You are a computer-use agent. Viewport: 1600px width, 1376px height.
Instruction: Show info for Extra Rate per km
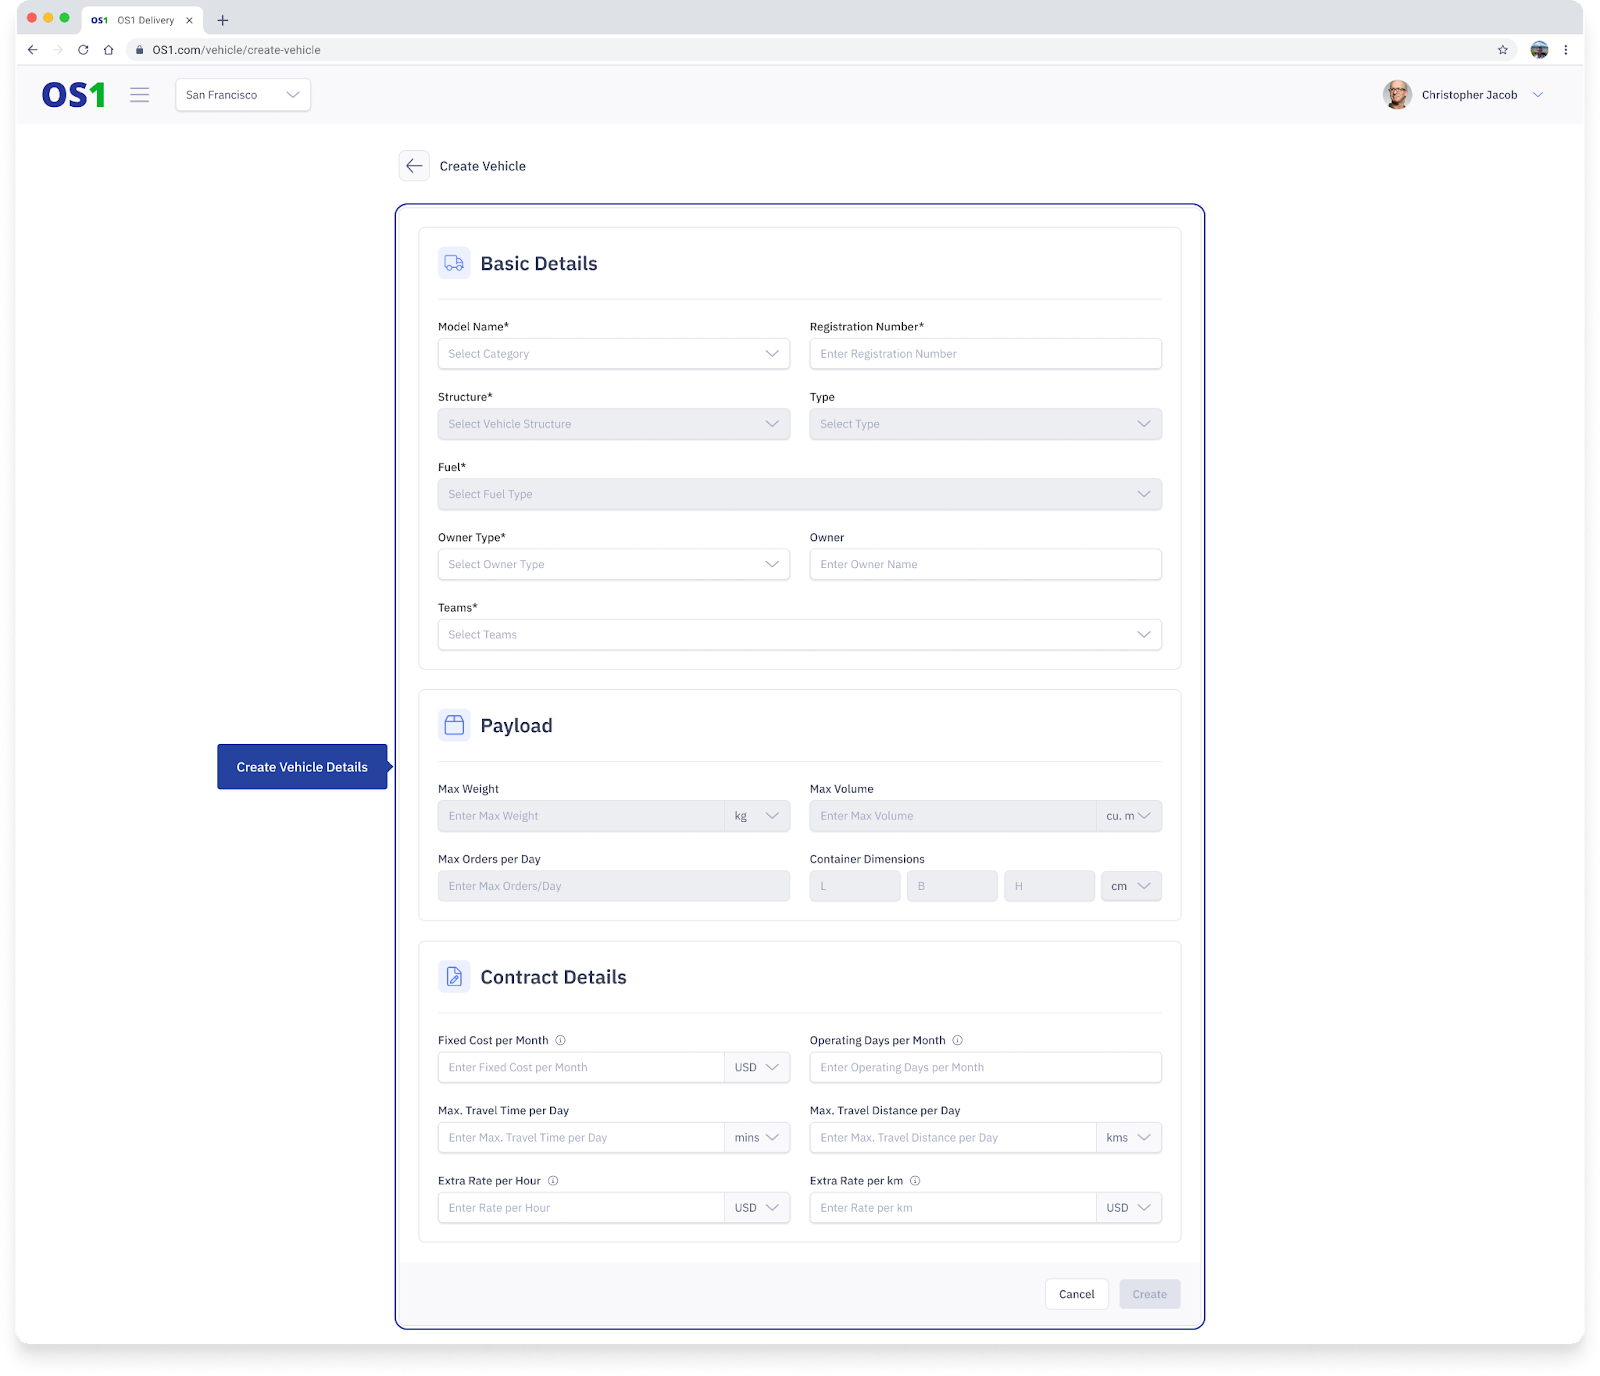915,1181
